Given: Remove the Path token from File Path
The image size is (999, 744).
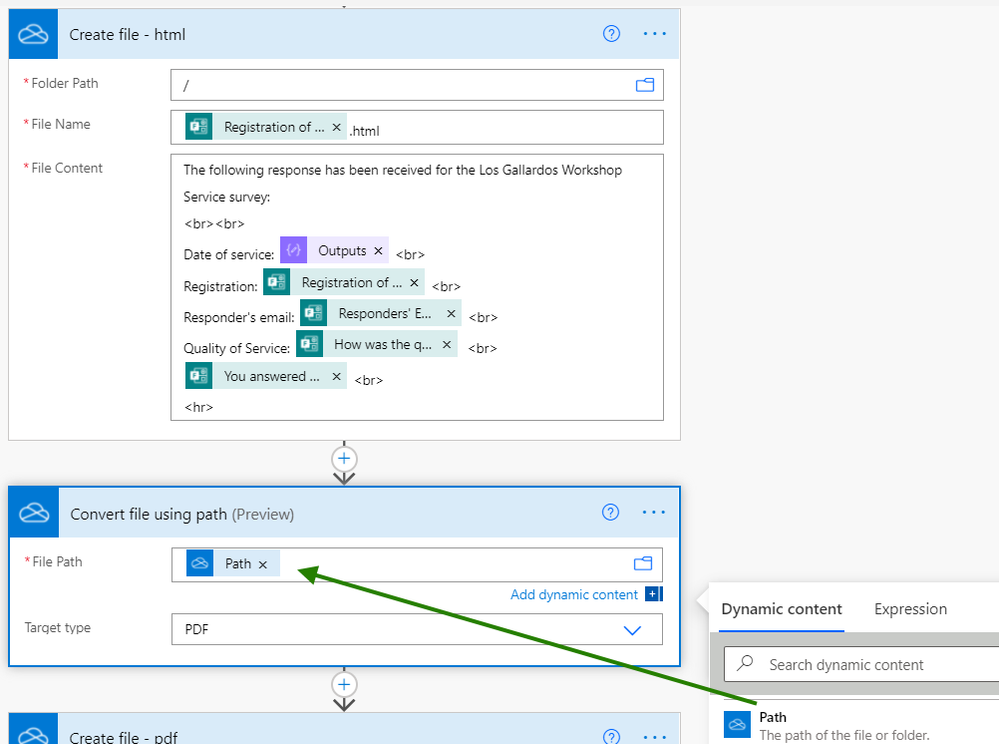Looking at the screenshot, I should [262, 564].
